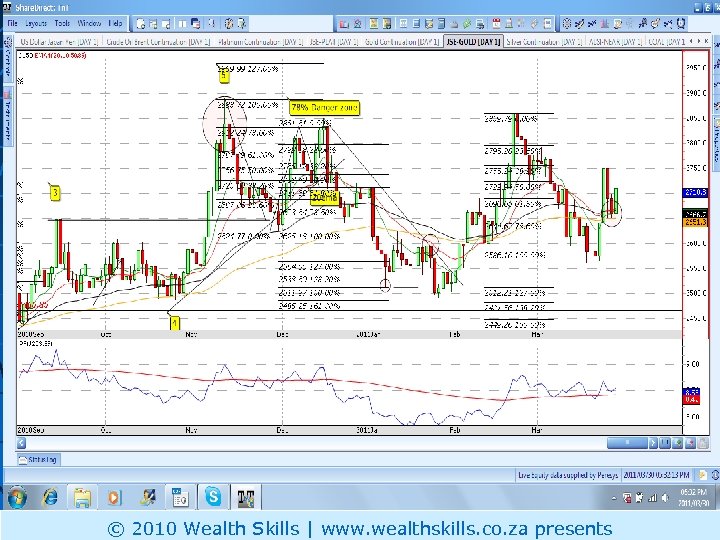This screenshot has width=720, height=540.
Task: Open the File menu
Action: [12, 23]
